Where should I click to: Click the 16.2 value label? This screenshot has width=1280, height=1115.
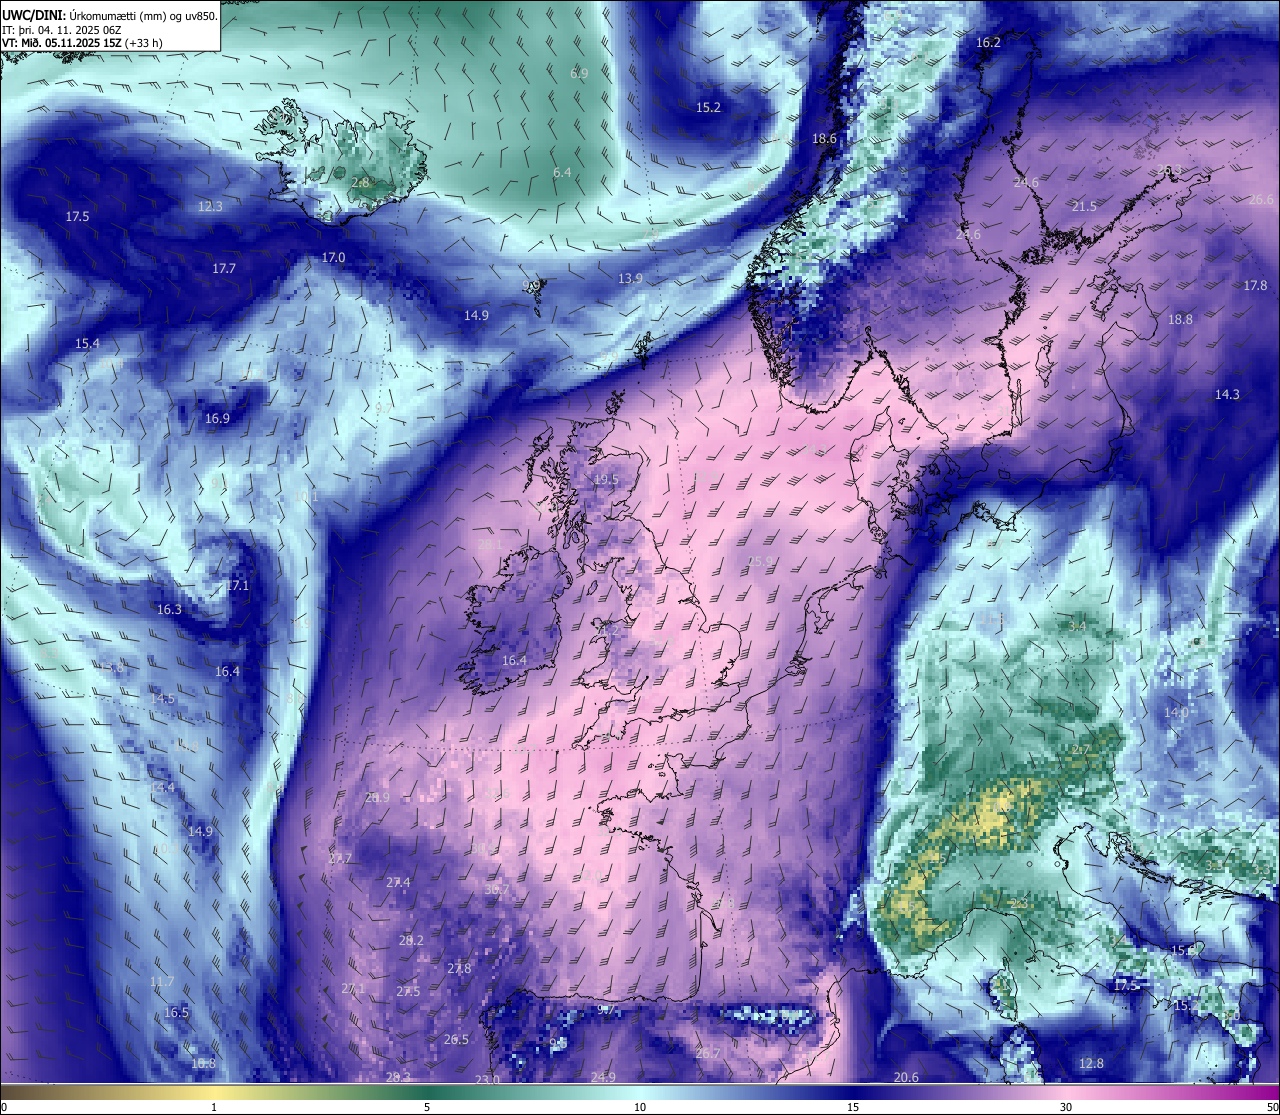988,42
